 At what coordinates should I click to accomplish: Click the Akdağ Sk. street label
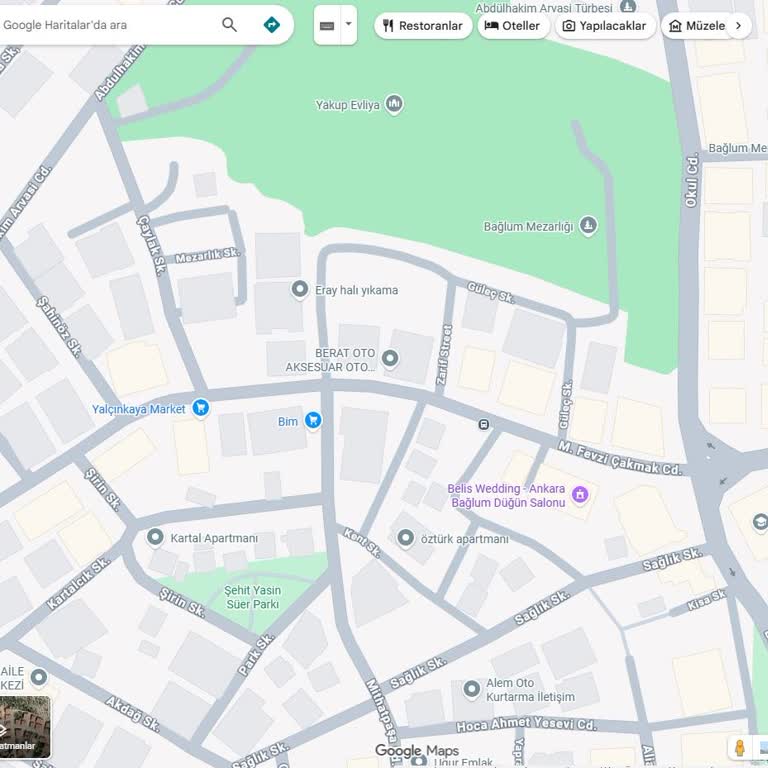(133, 714)
